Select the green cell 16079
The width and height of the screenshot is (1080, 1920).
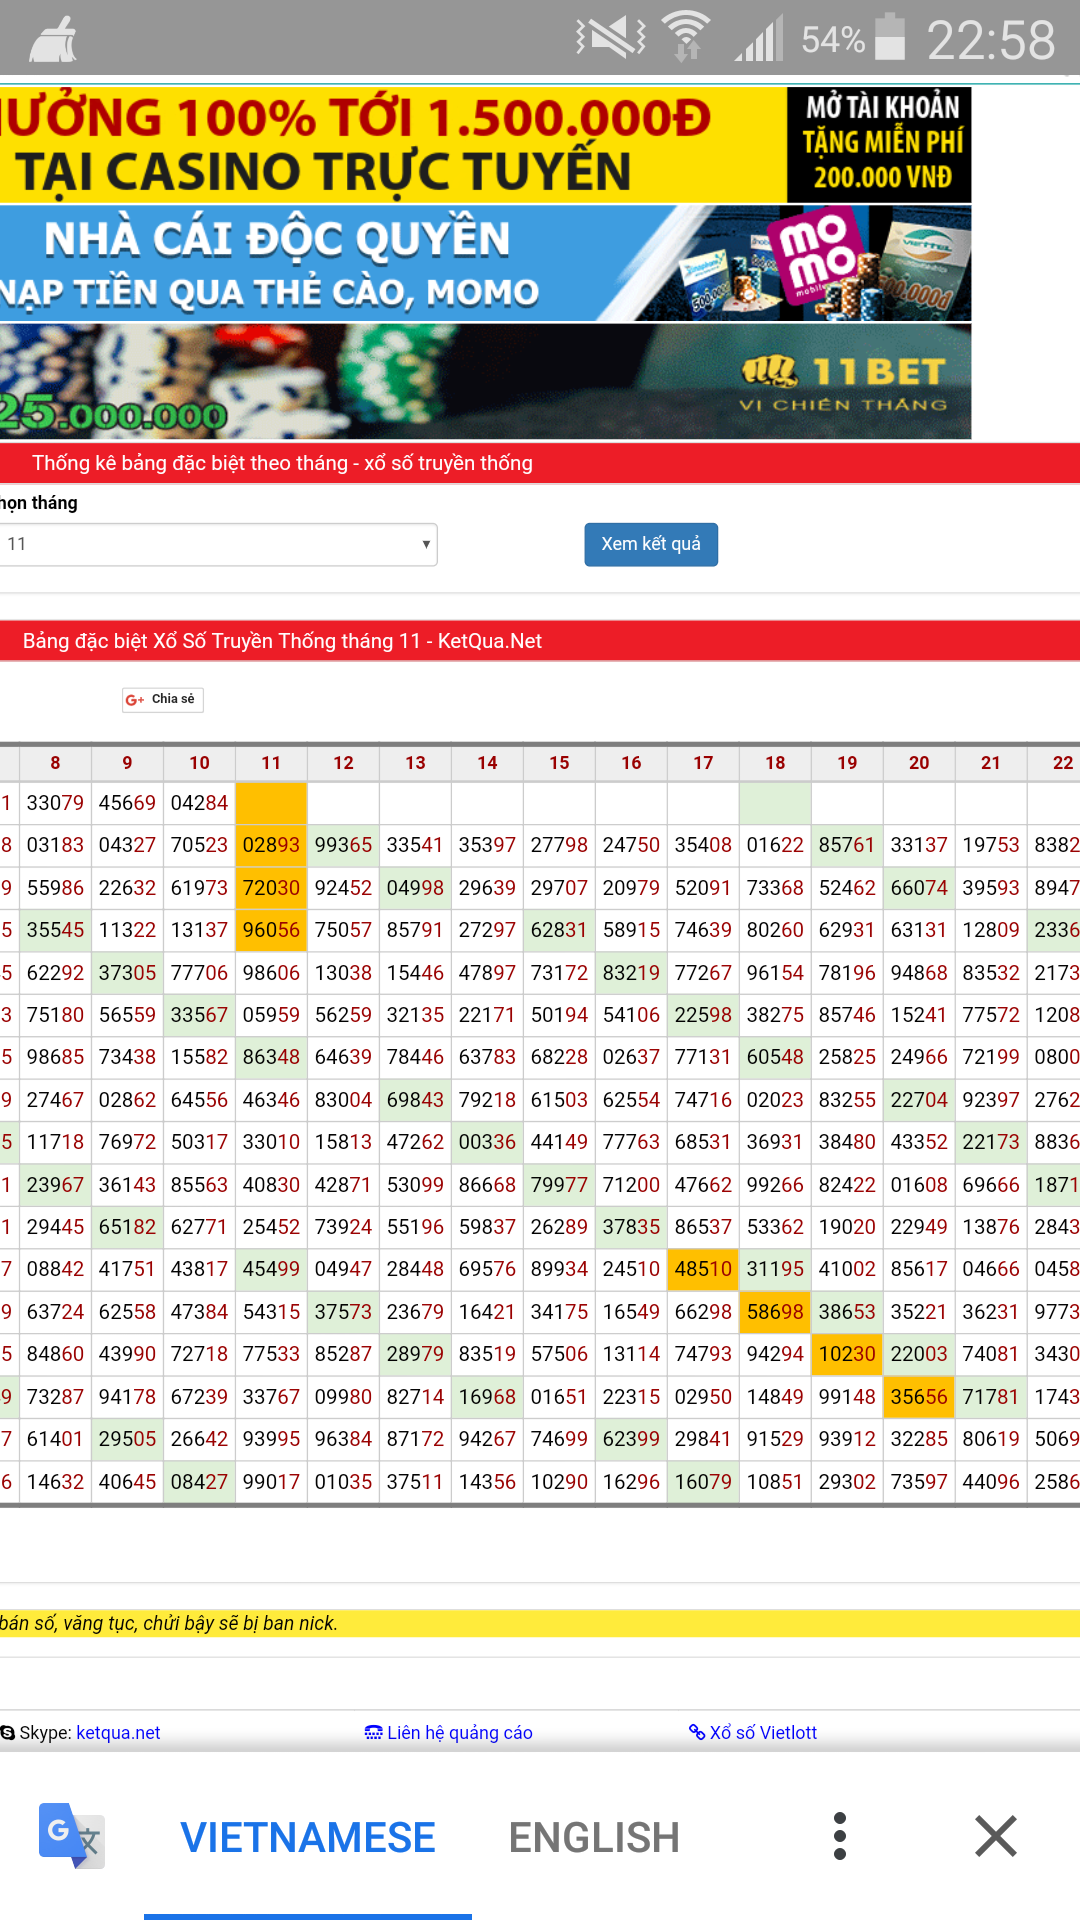[703, 1482]
